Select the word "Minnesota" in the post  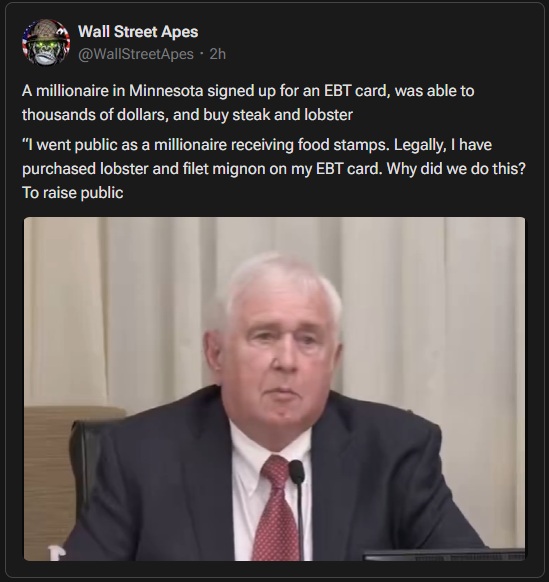166,91
